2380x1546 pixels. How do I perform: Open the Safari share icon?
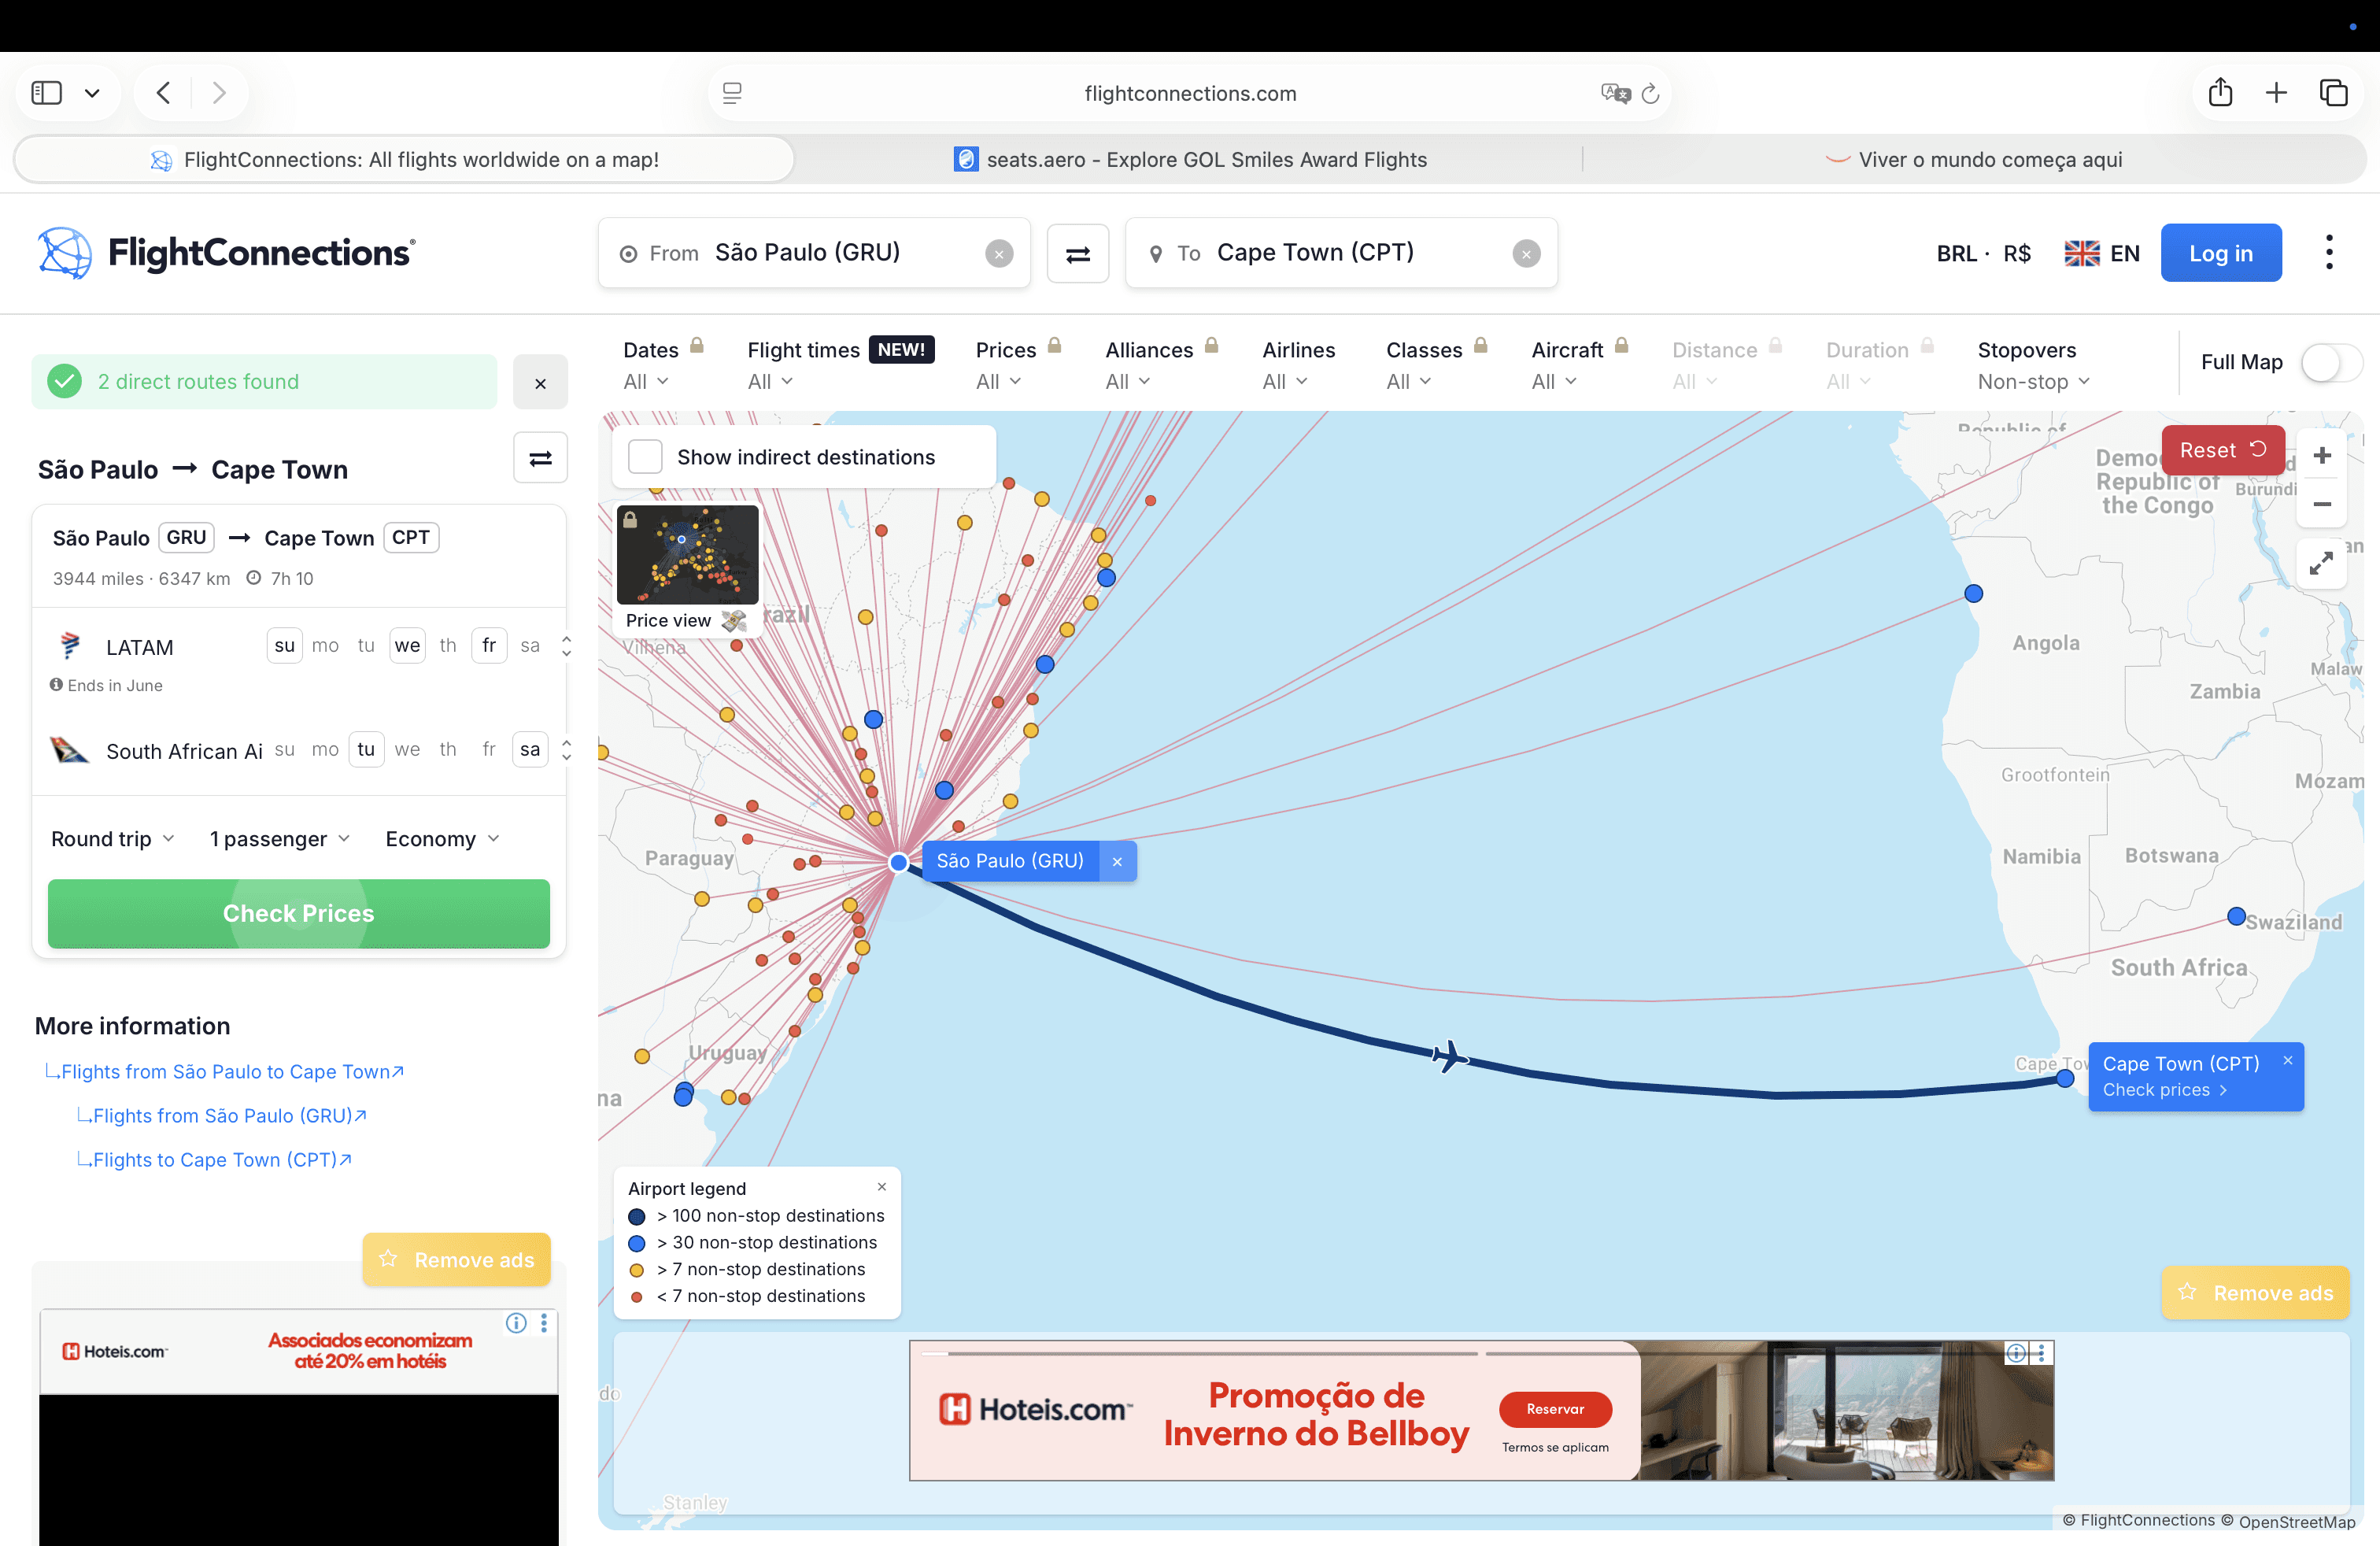point(2220,92)
